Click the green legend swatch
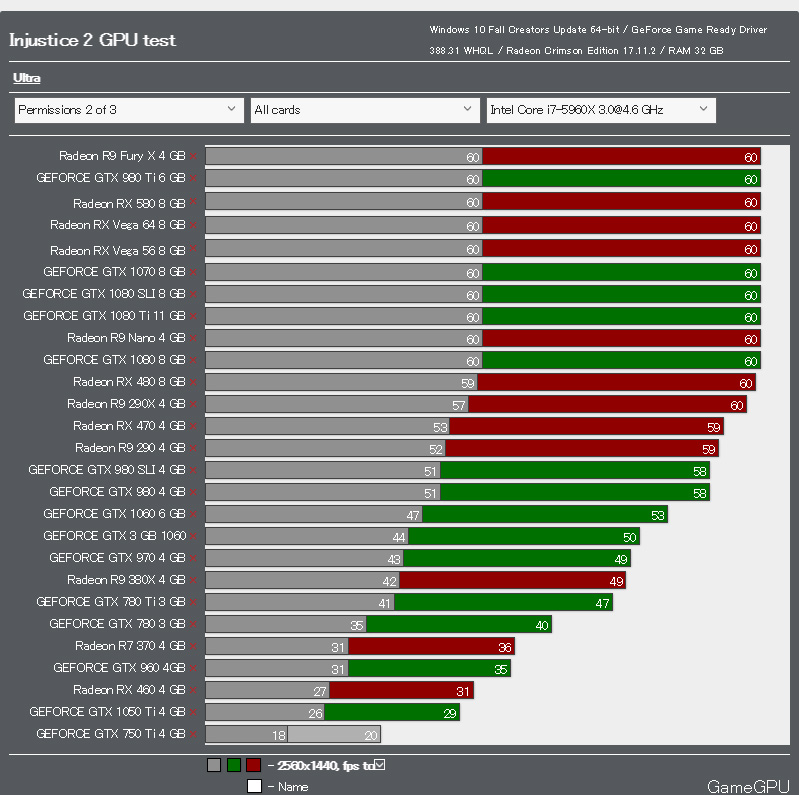This screenshot has height=795, width=799. (x=234, y=765)
